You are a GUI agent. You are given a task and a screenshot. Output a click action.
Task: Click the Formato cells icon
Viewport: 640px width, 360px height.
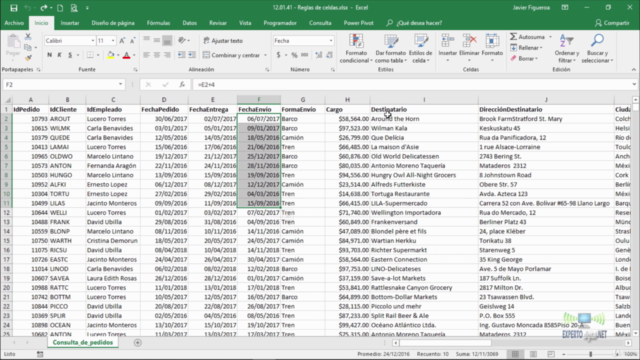pos(492,41)
